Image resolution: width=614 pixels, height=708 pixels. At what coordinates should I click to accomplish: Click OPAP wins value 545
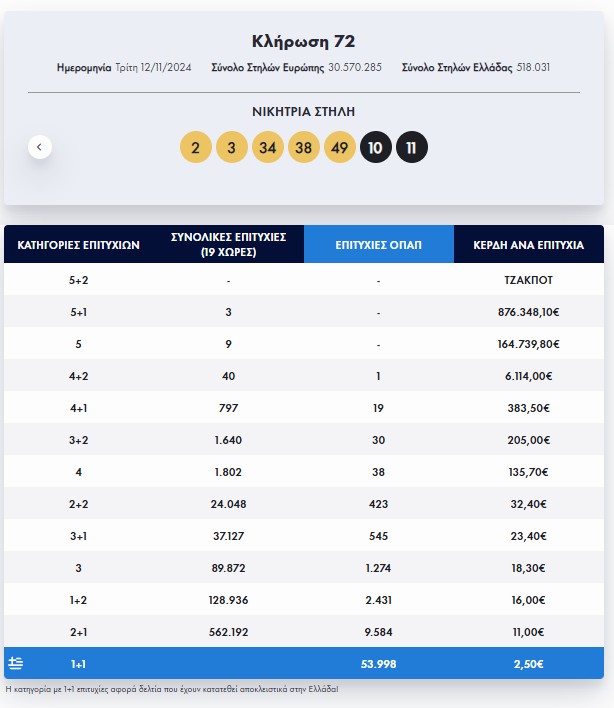pyautogui.click(x=378, y=536)
